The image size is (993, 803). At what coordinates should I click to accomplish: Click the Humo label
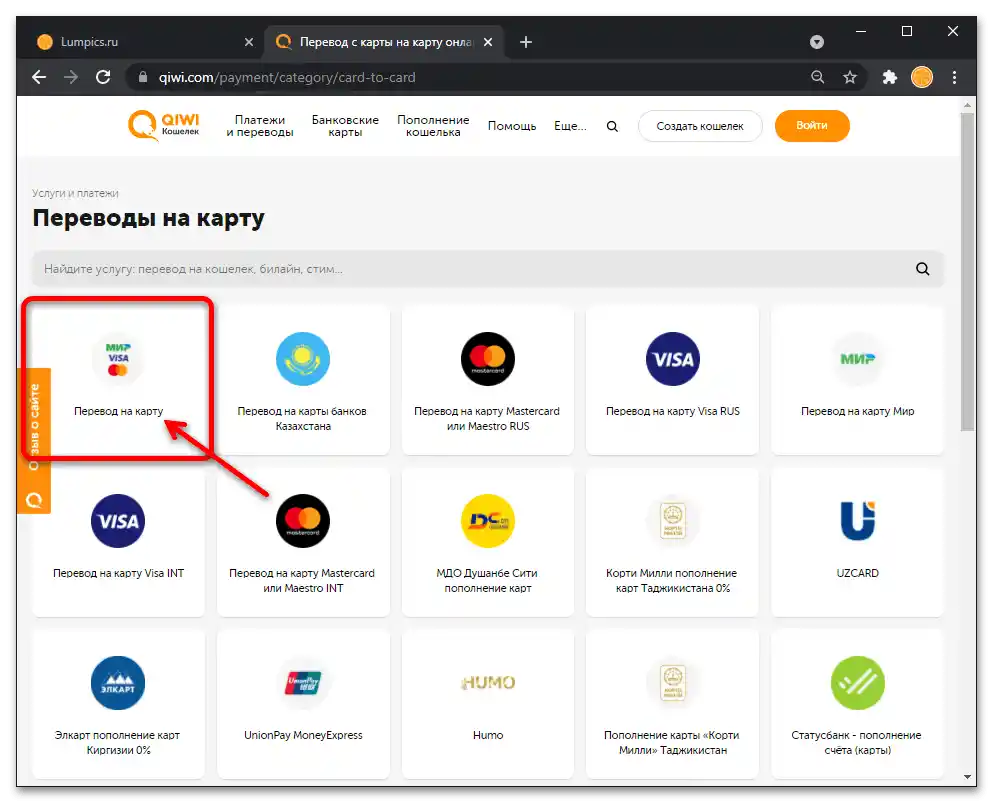pyautogui.click(x=488, y=735)
